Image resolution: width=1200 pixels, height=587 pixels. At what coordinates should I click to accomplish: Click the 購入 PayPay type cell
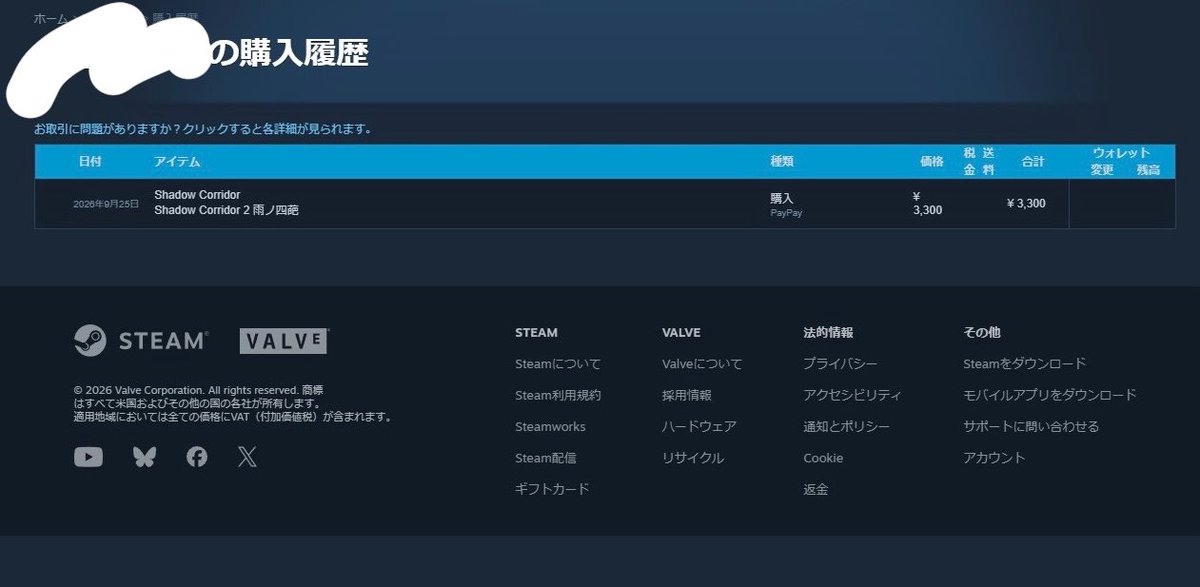click(786, 205)
